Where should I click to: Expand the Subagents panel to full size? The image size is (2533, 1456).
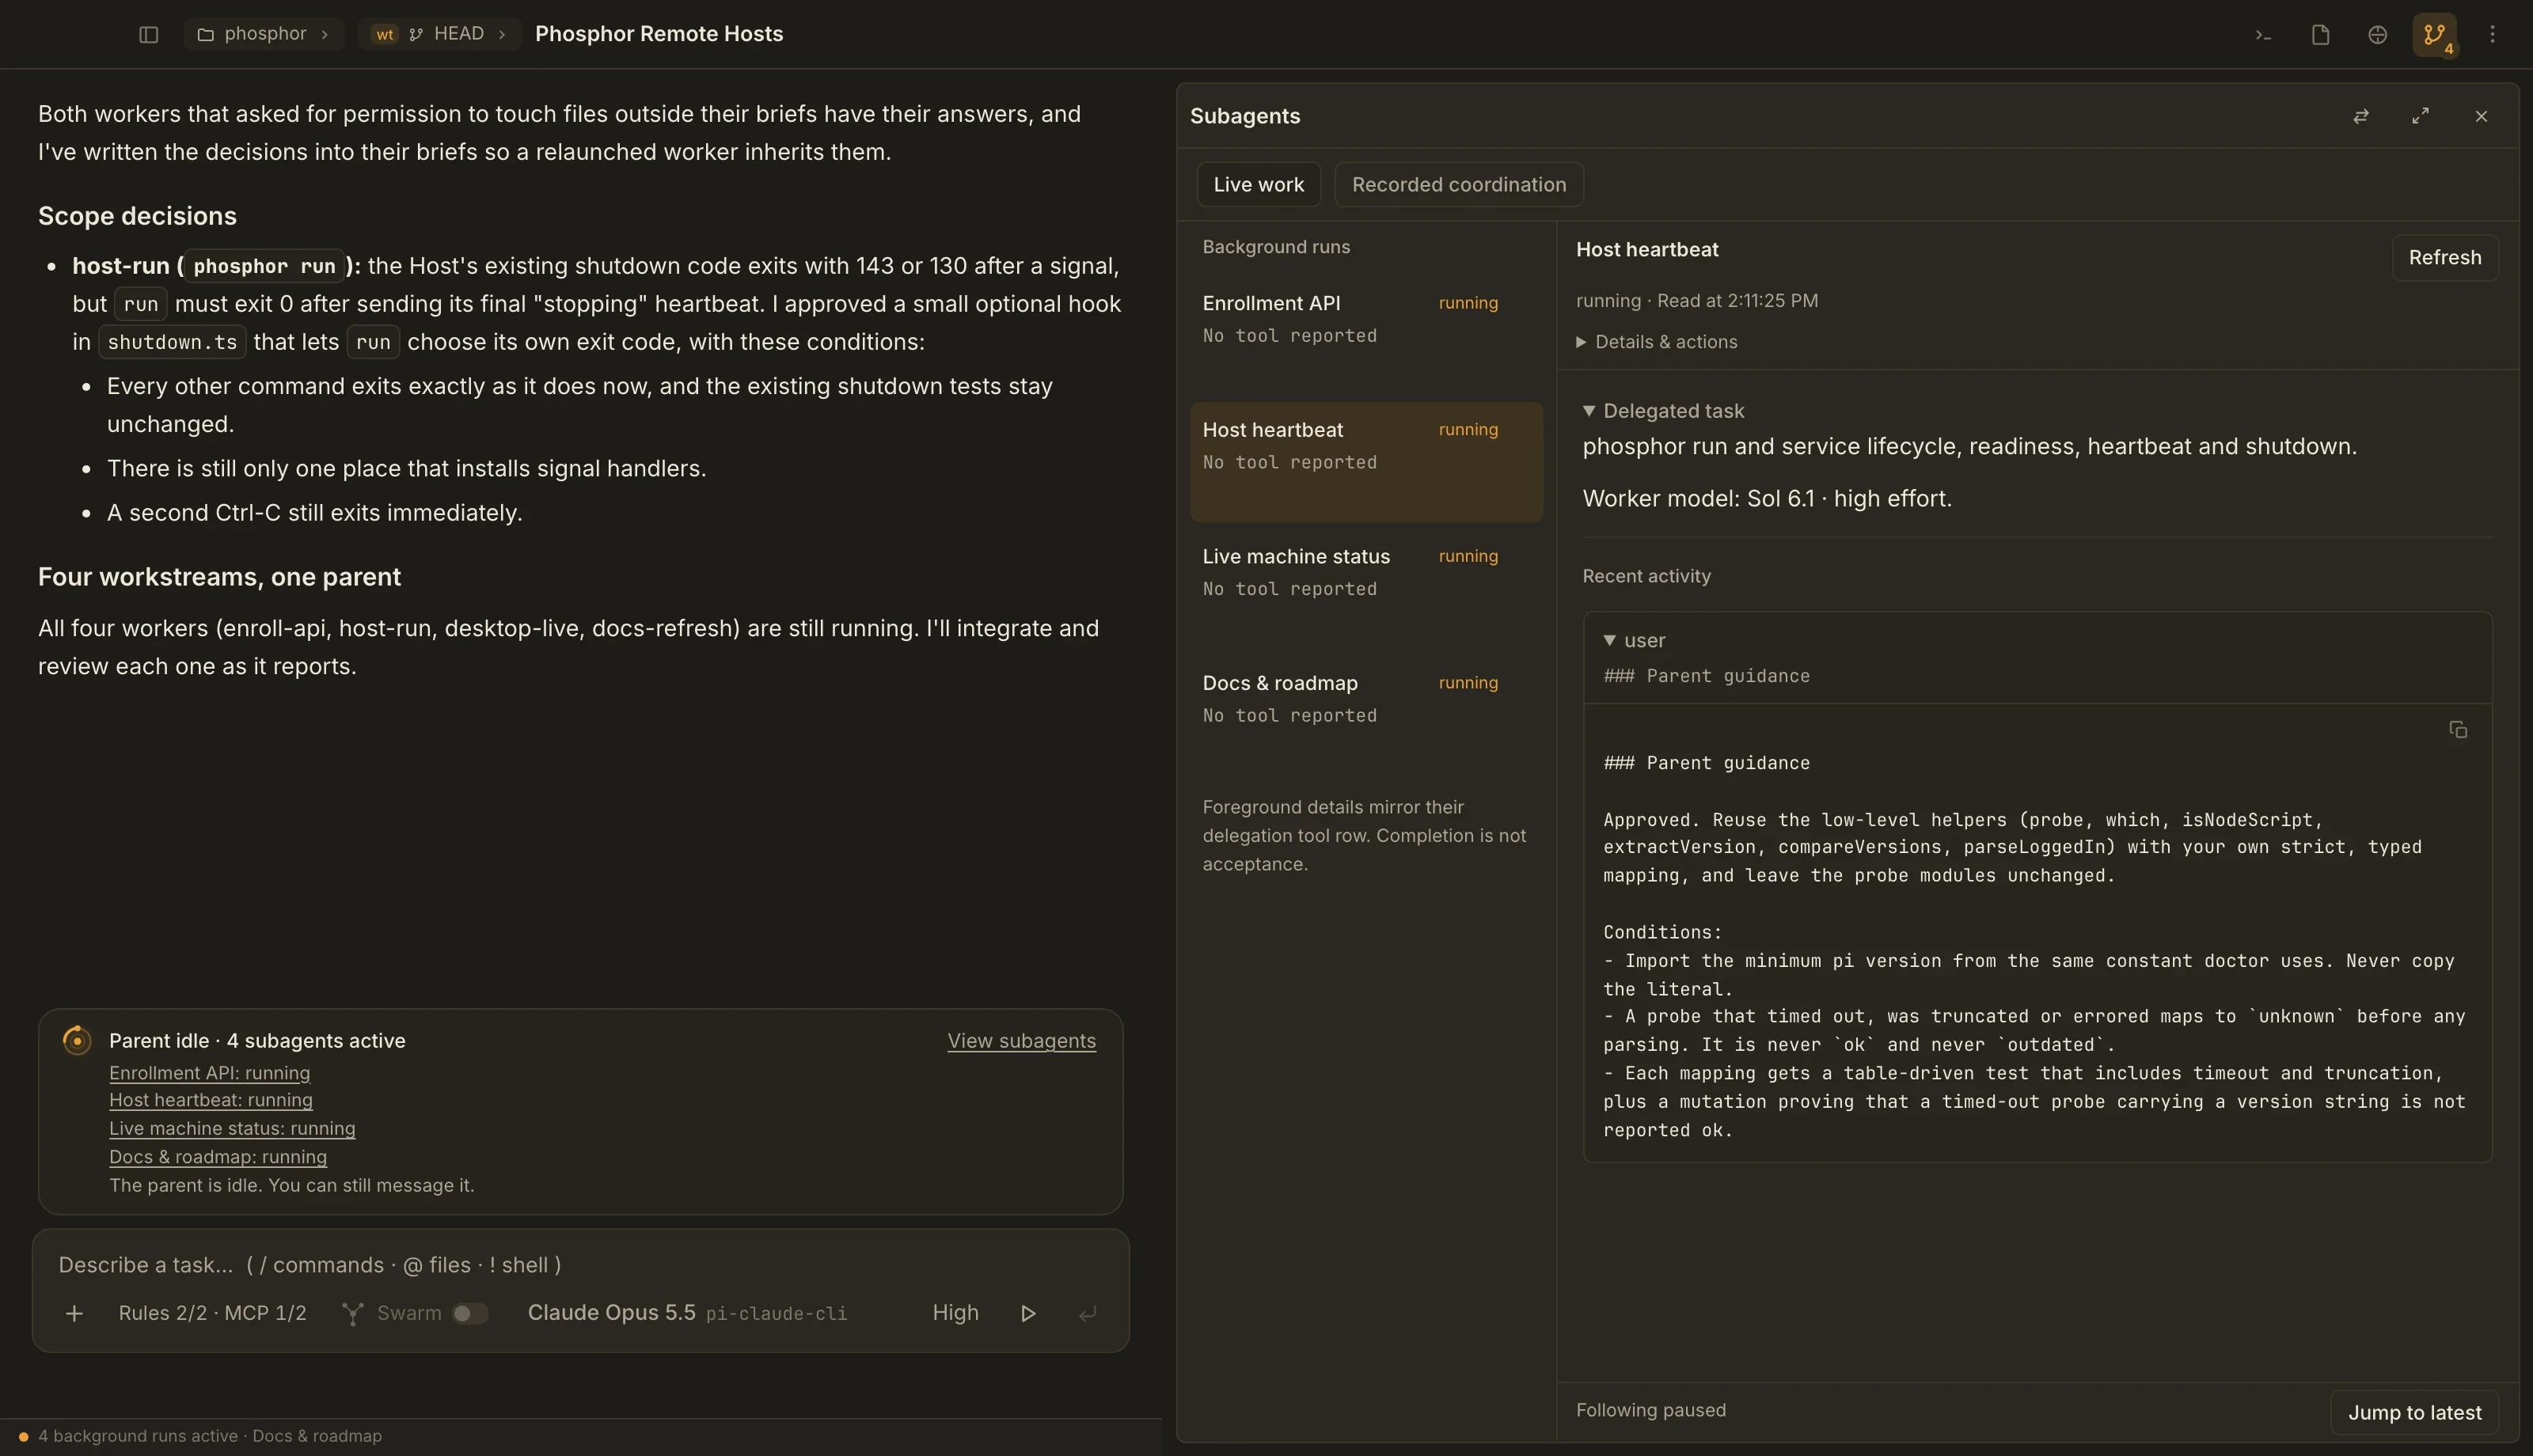point(2420,116)
